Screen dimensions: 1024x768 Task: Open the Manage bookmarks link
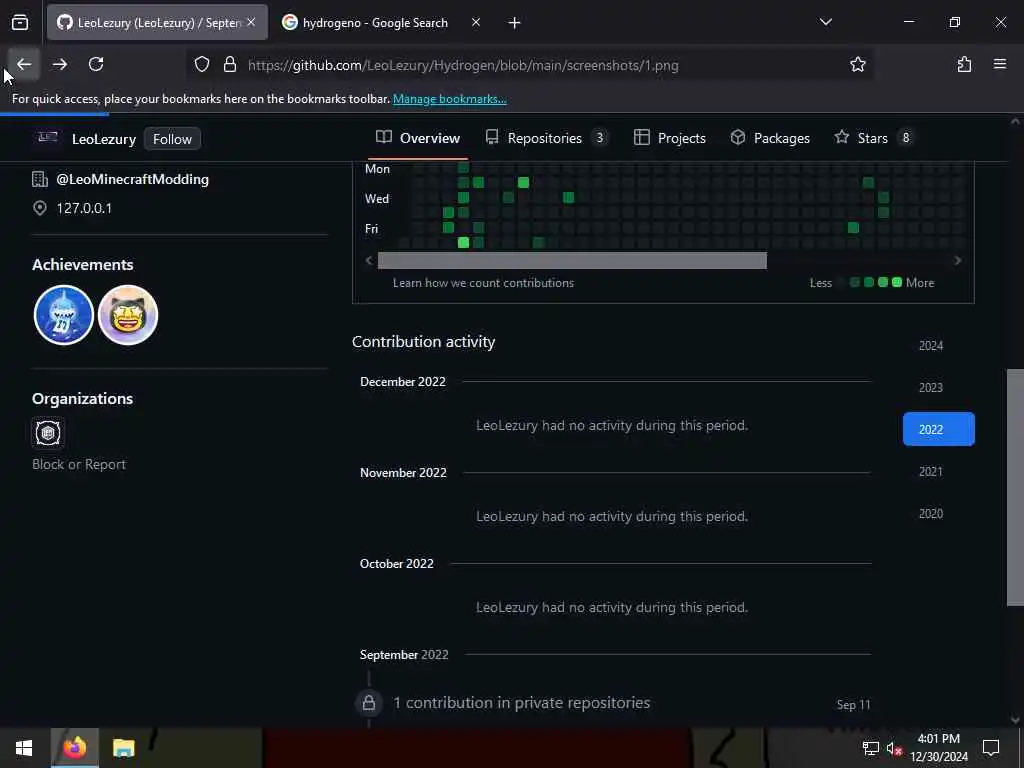450,99
